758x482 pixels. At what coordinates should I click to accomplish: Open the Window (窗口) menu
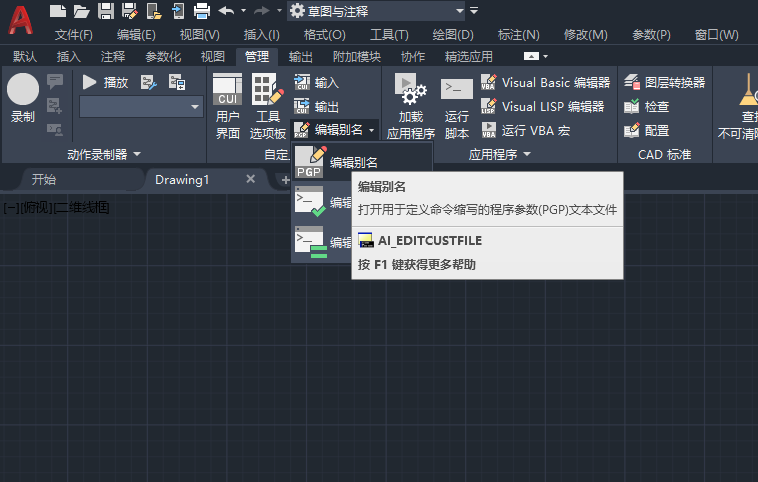click(716, 35)
